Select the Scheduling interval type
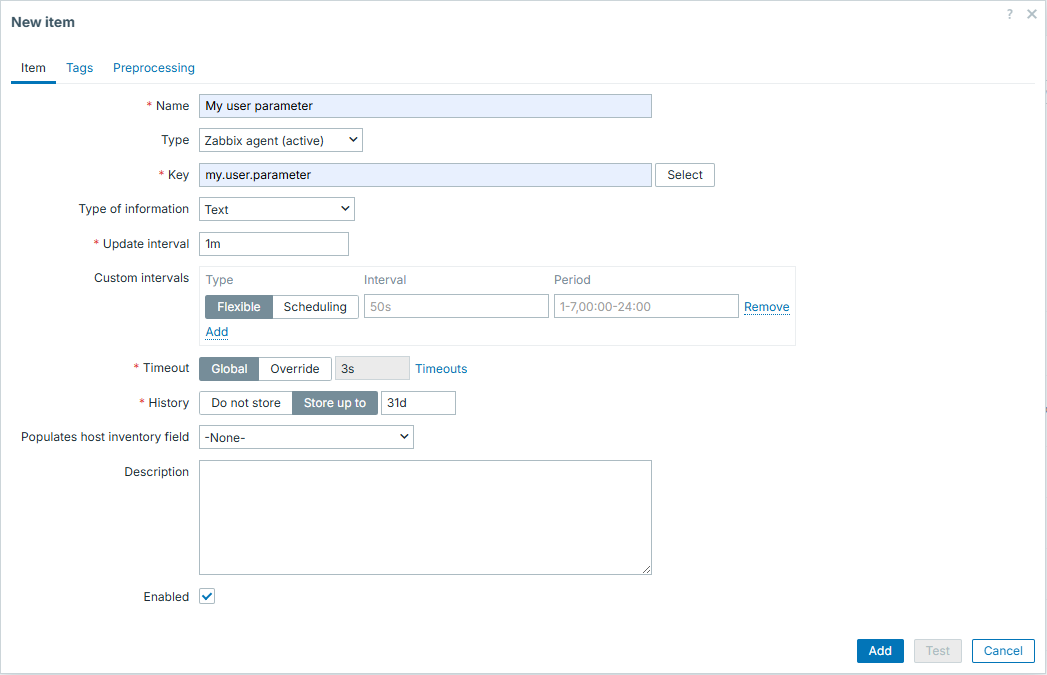The height and width of the screenshot is (675, 1047). click(315, 307)
